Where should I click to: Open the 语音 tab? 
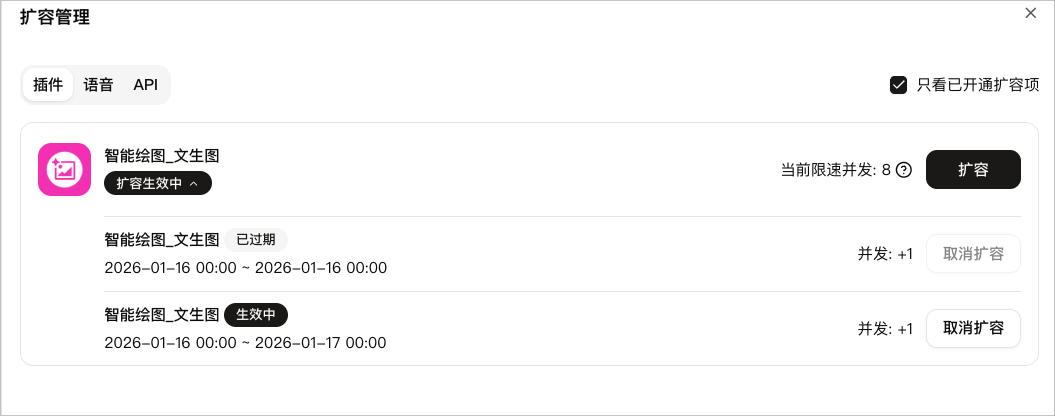pyautogui.click(x=98, y=85)
